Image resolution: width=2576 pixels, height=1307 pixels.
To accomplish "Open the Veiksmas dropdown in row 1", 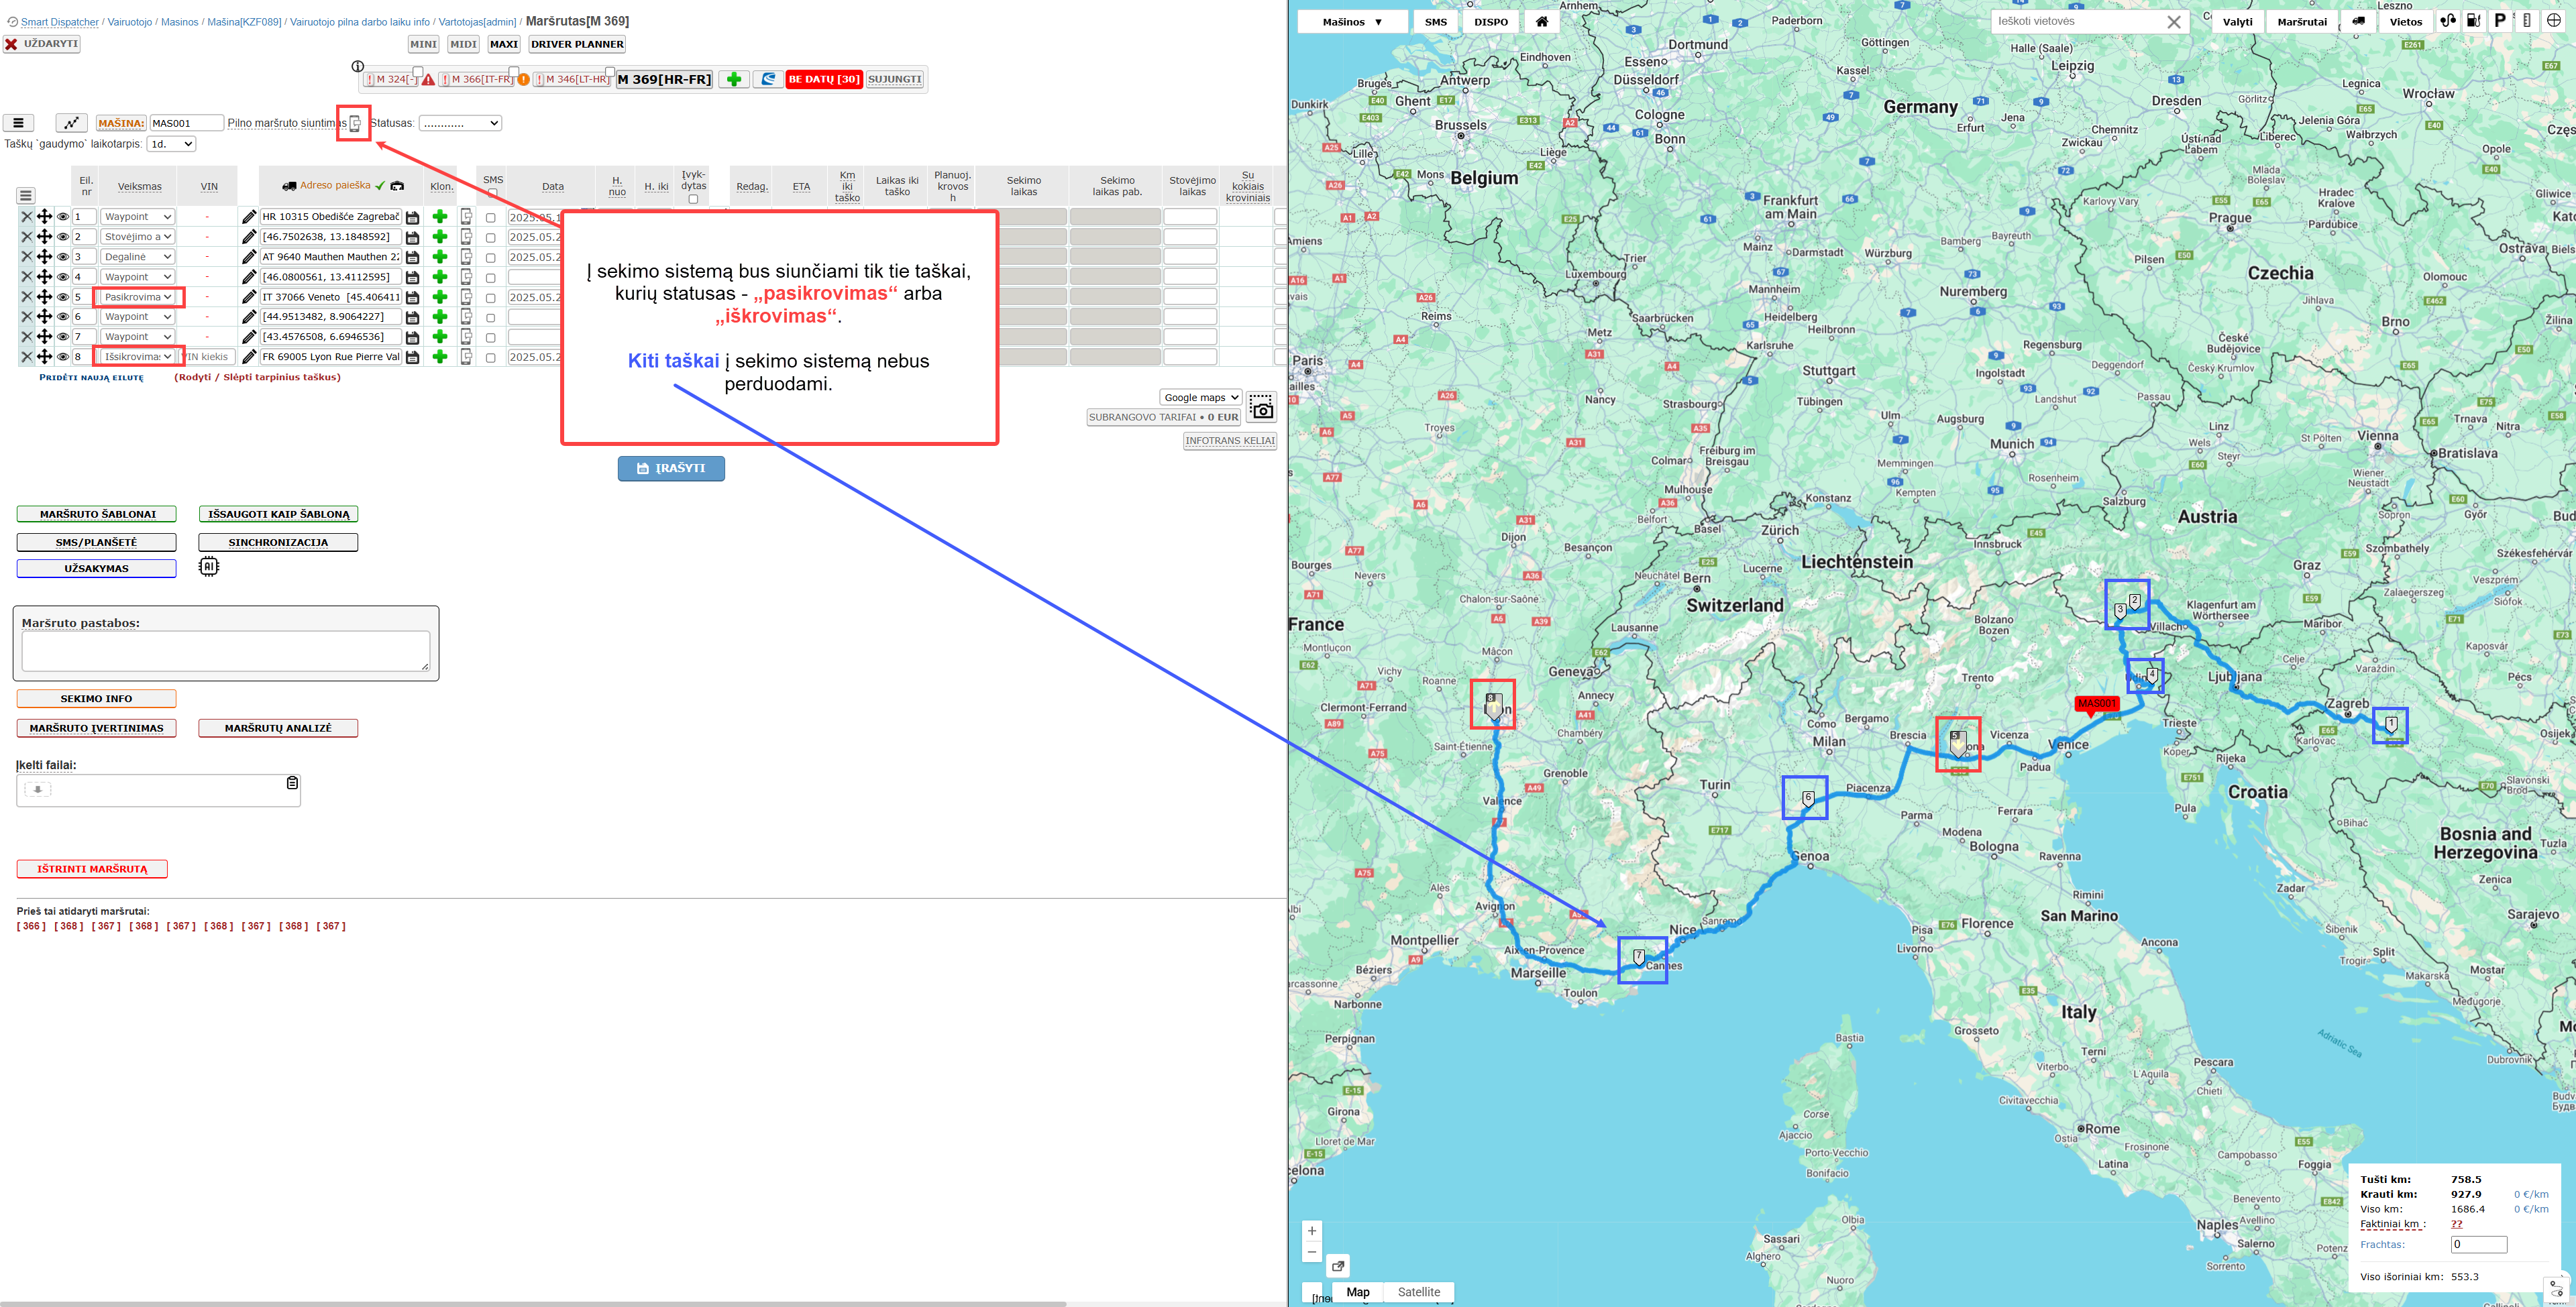I will click(138, 217).
